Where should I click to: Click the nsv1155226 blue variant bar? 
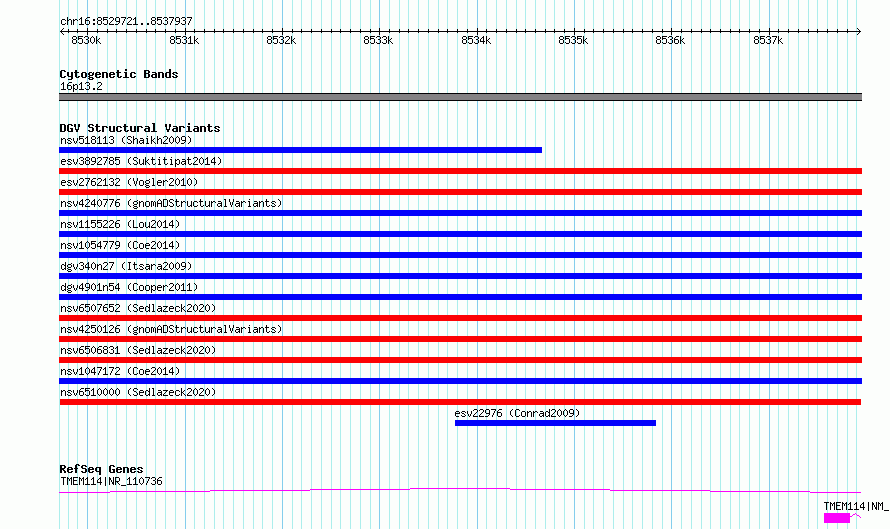click(x=460, y=234)
